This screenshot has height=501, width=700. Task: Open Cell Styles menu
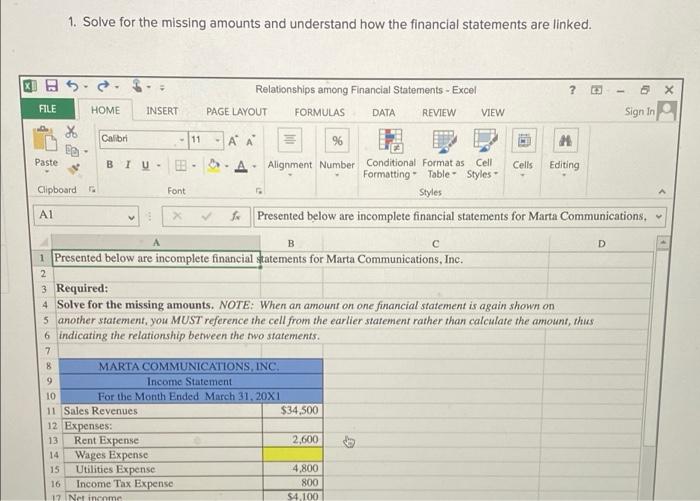click(x=483, y=154)
